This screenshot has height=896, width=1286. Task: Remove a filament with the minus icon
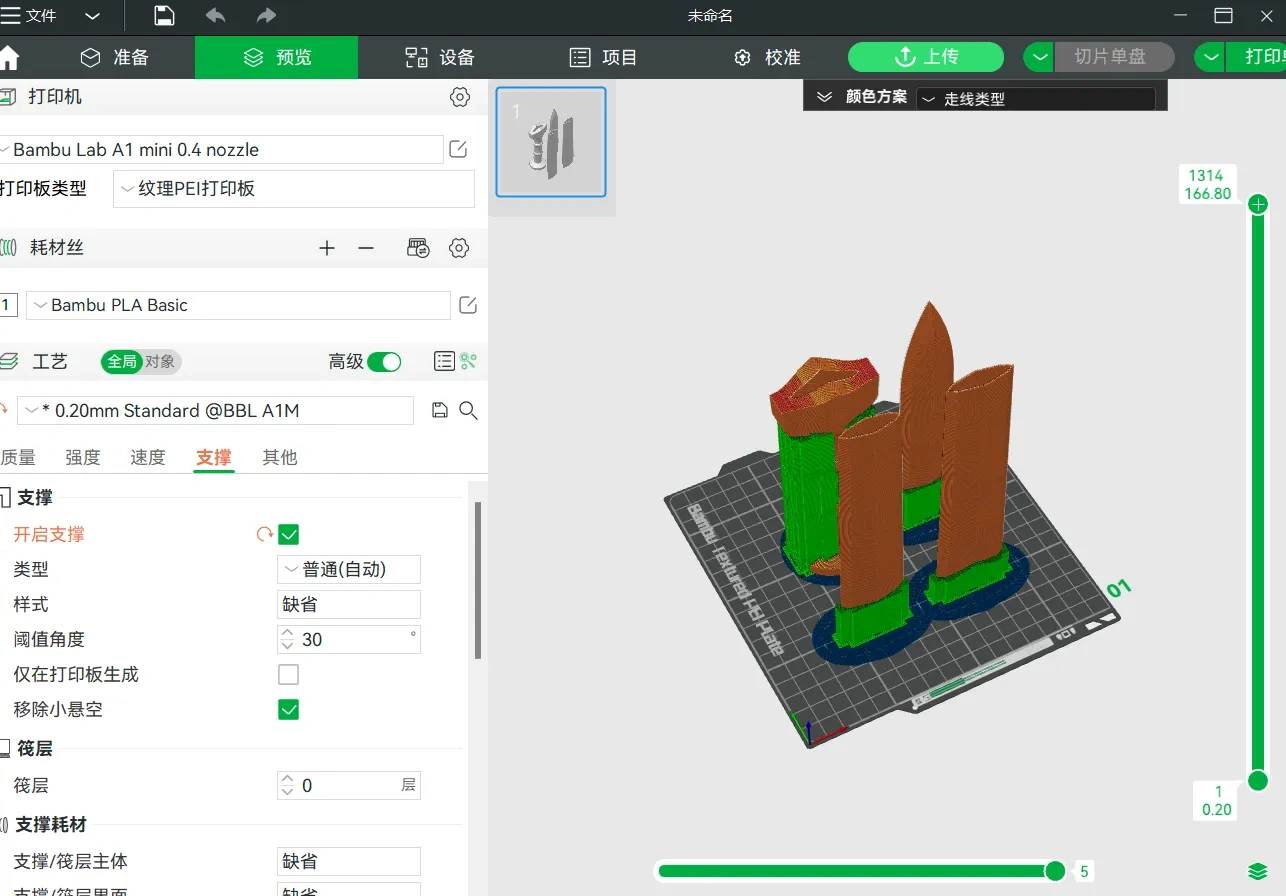[x=366, y=248]
